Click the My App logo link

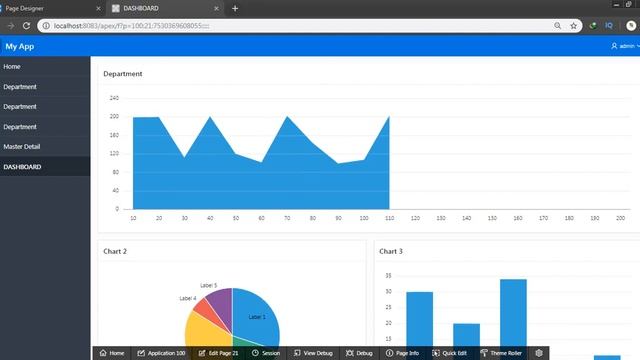click(20, 46)
